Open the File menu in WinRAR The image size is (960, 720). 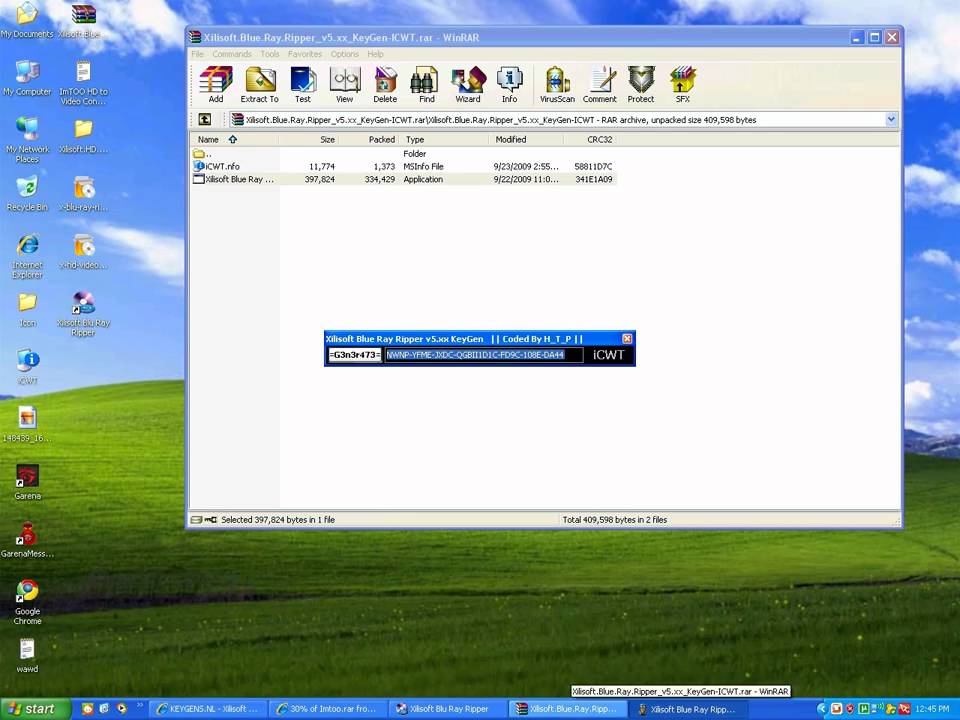198,54
